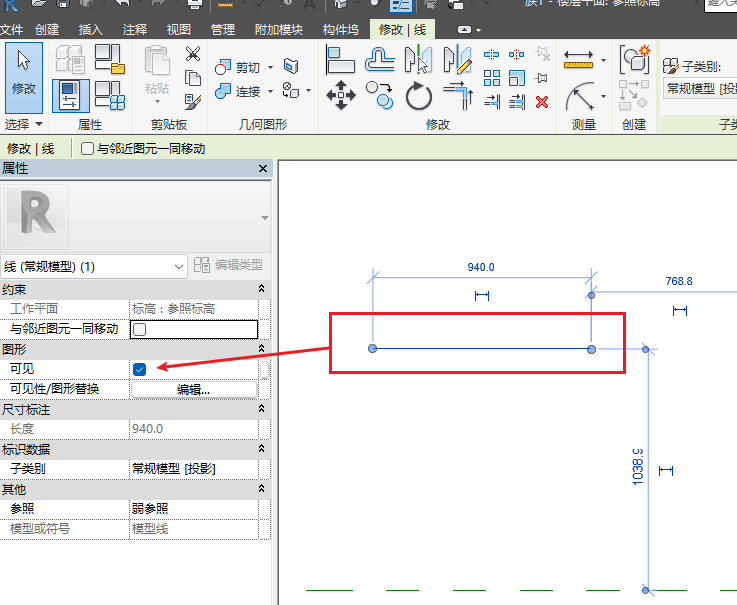The height and width of the screenshot is (605, 737).
Task: Select the Scale tool
Action: (517, 78)
